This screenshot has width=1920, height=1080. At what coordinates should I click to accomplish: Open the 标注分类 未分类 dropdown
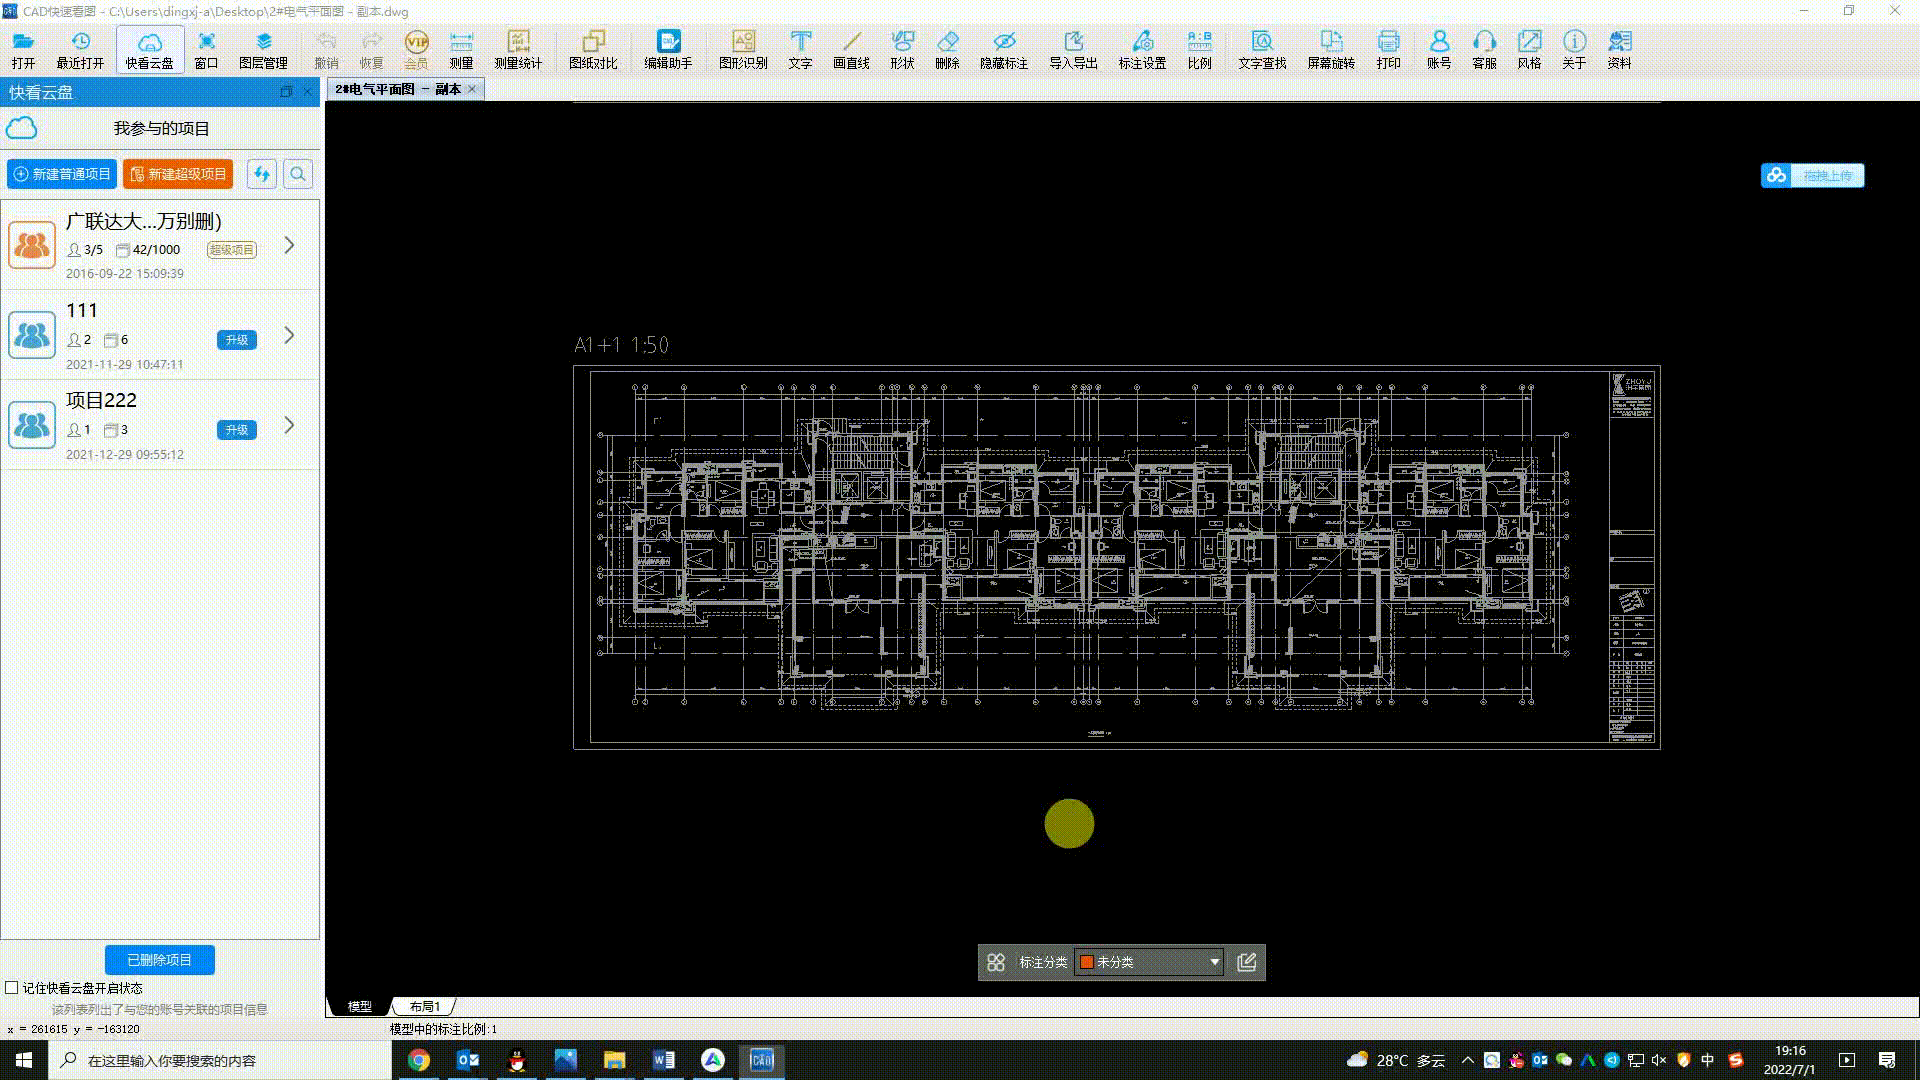pos(1148,962)
